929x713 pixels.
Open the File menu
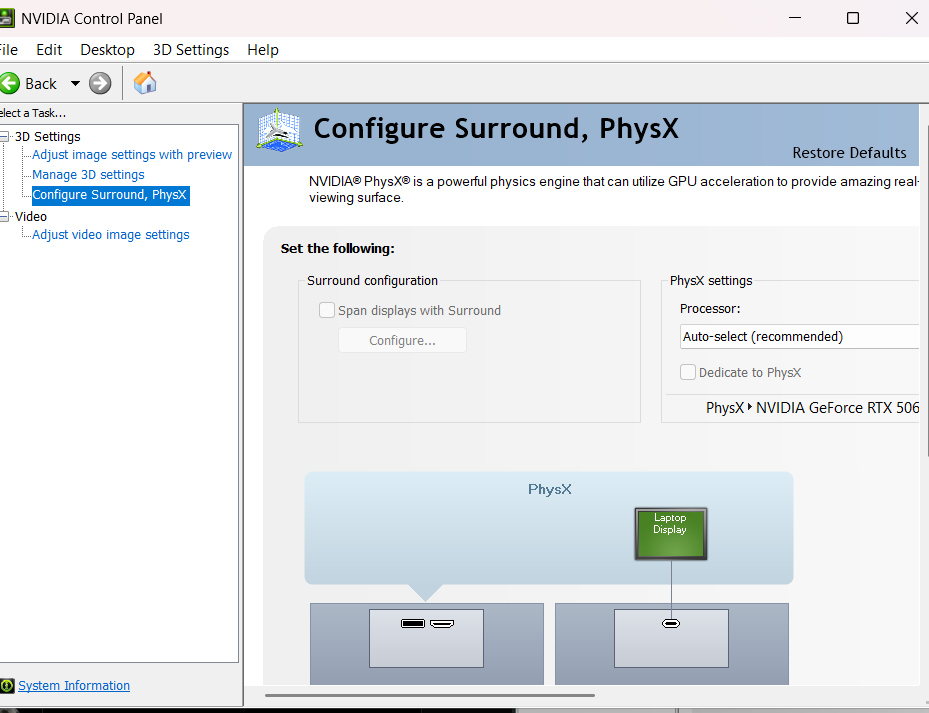8,50
